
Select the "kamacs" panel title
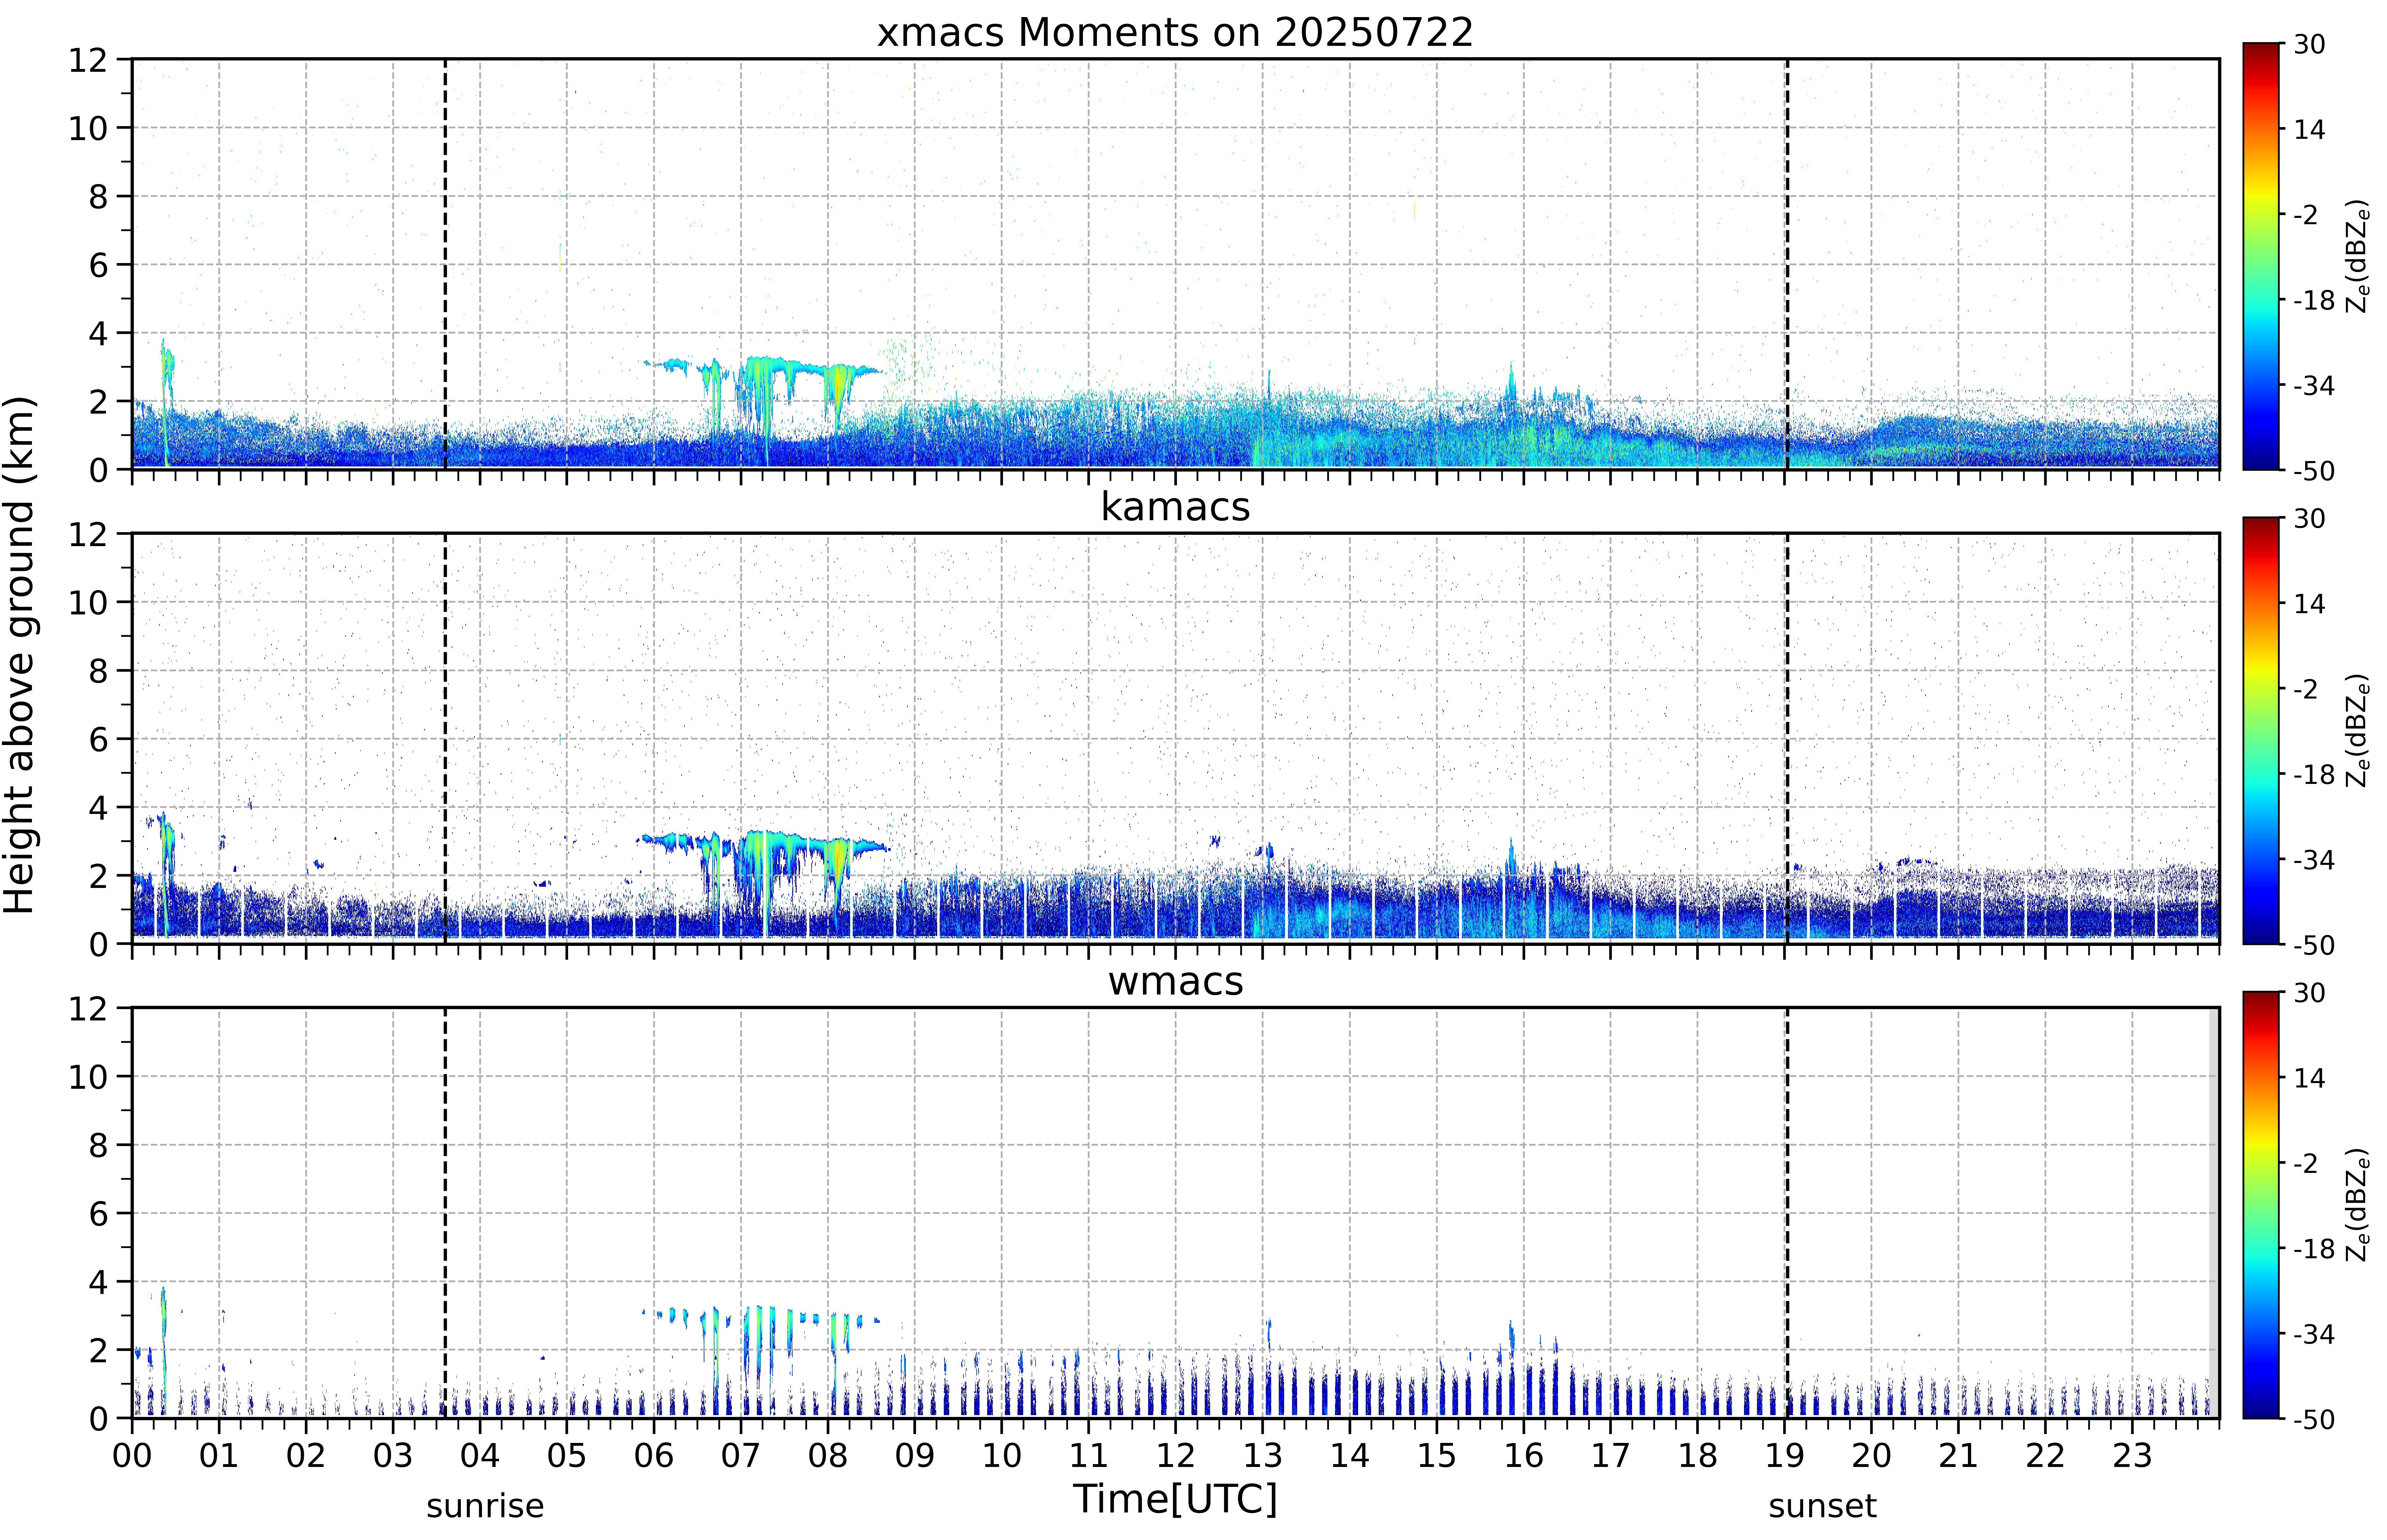pos(1175,507)
